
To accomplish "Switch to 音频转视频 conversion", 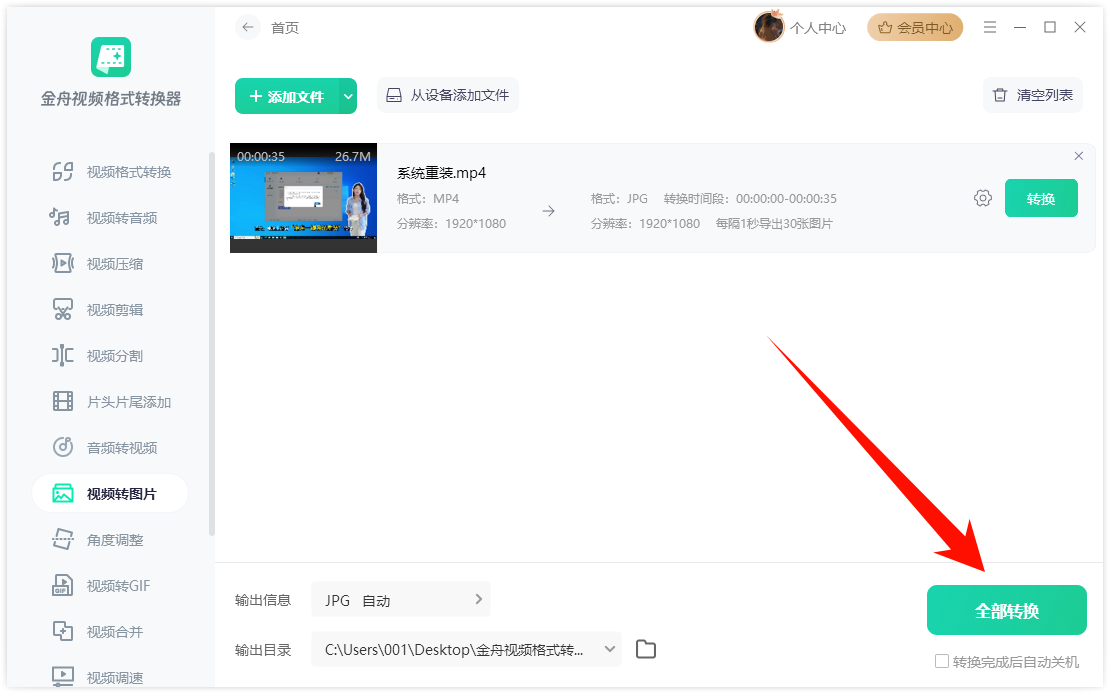I will [x=110, y=447].
